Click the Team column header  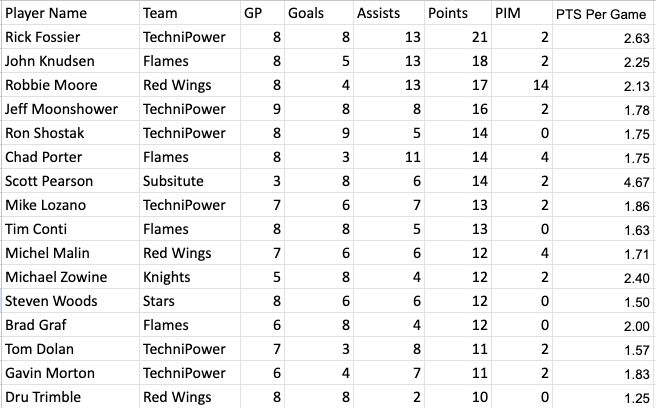190,13
